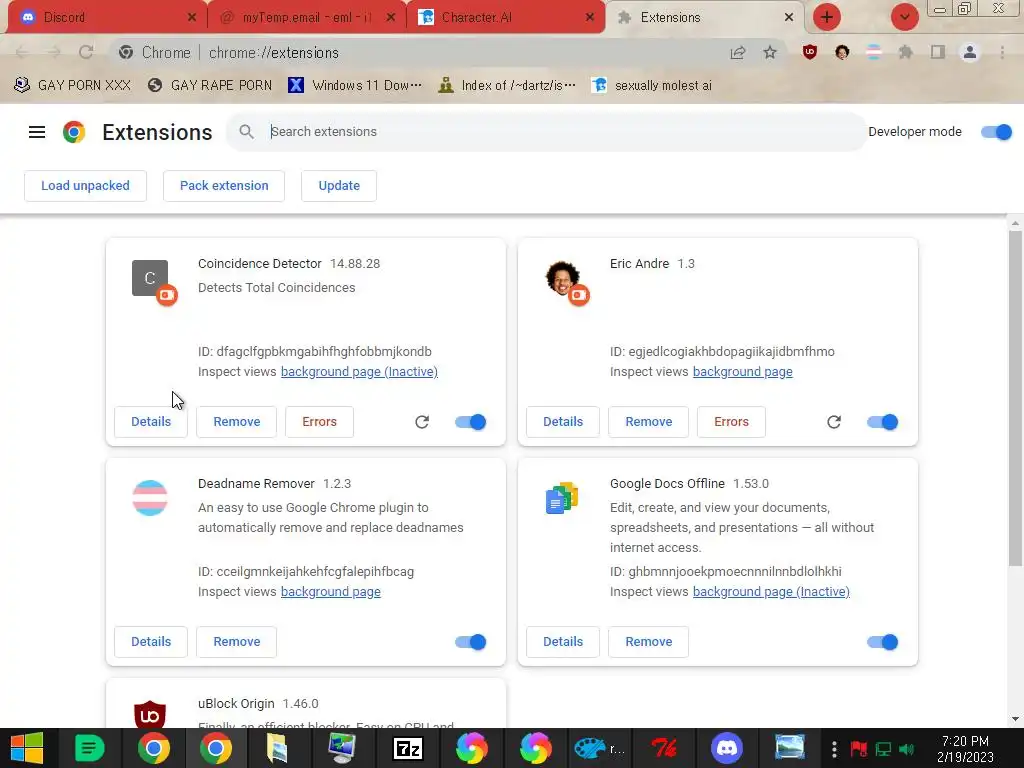Click the Search extensions field
The height and width of the screenshot is (768, 1024).
click(546, 132)
